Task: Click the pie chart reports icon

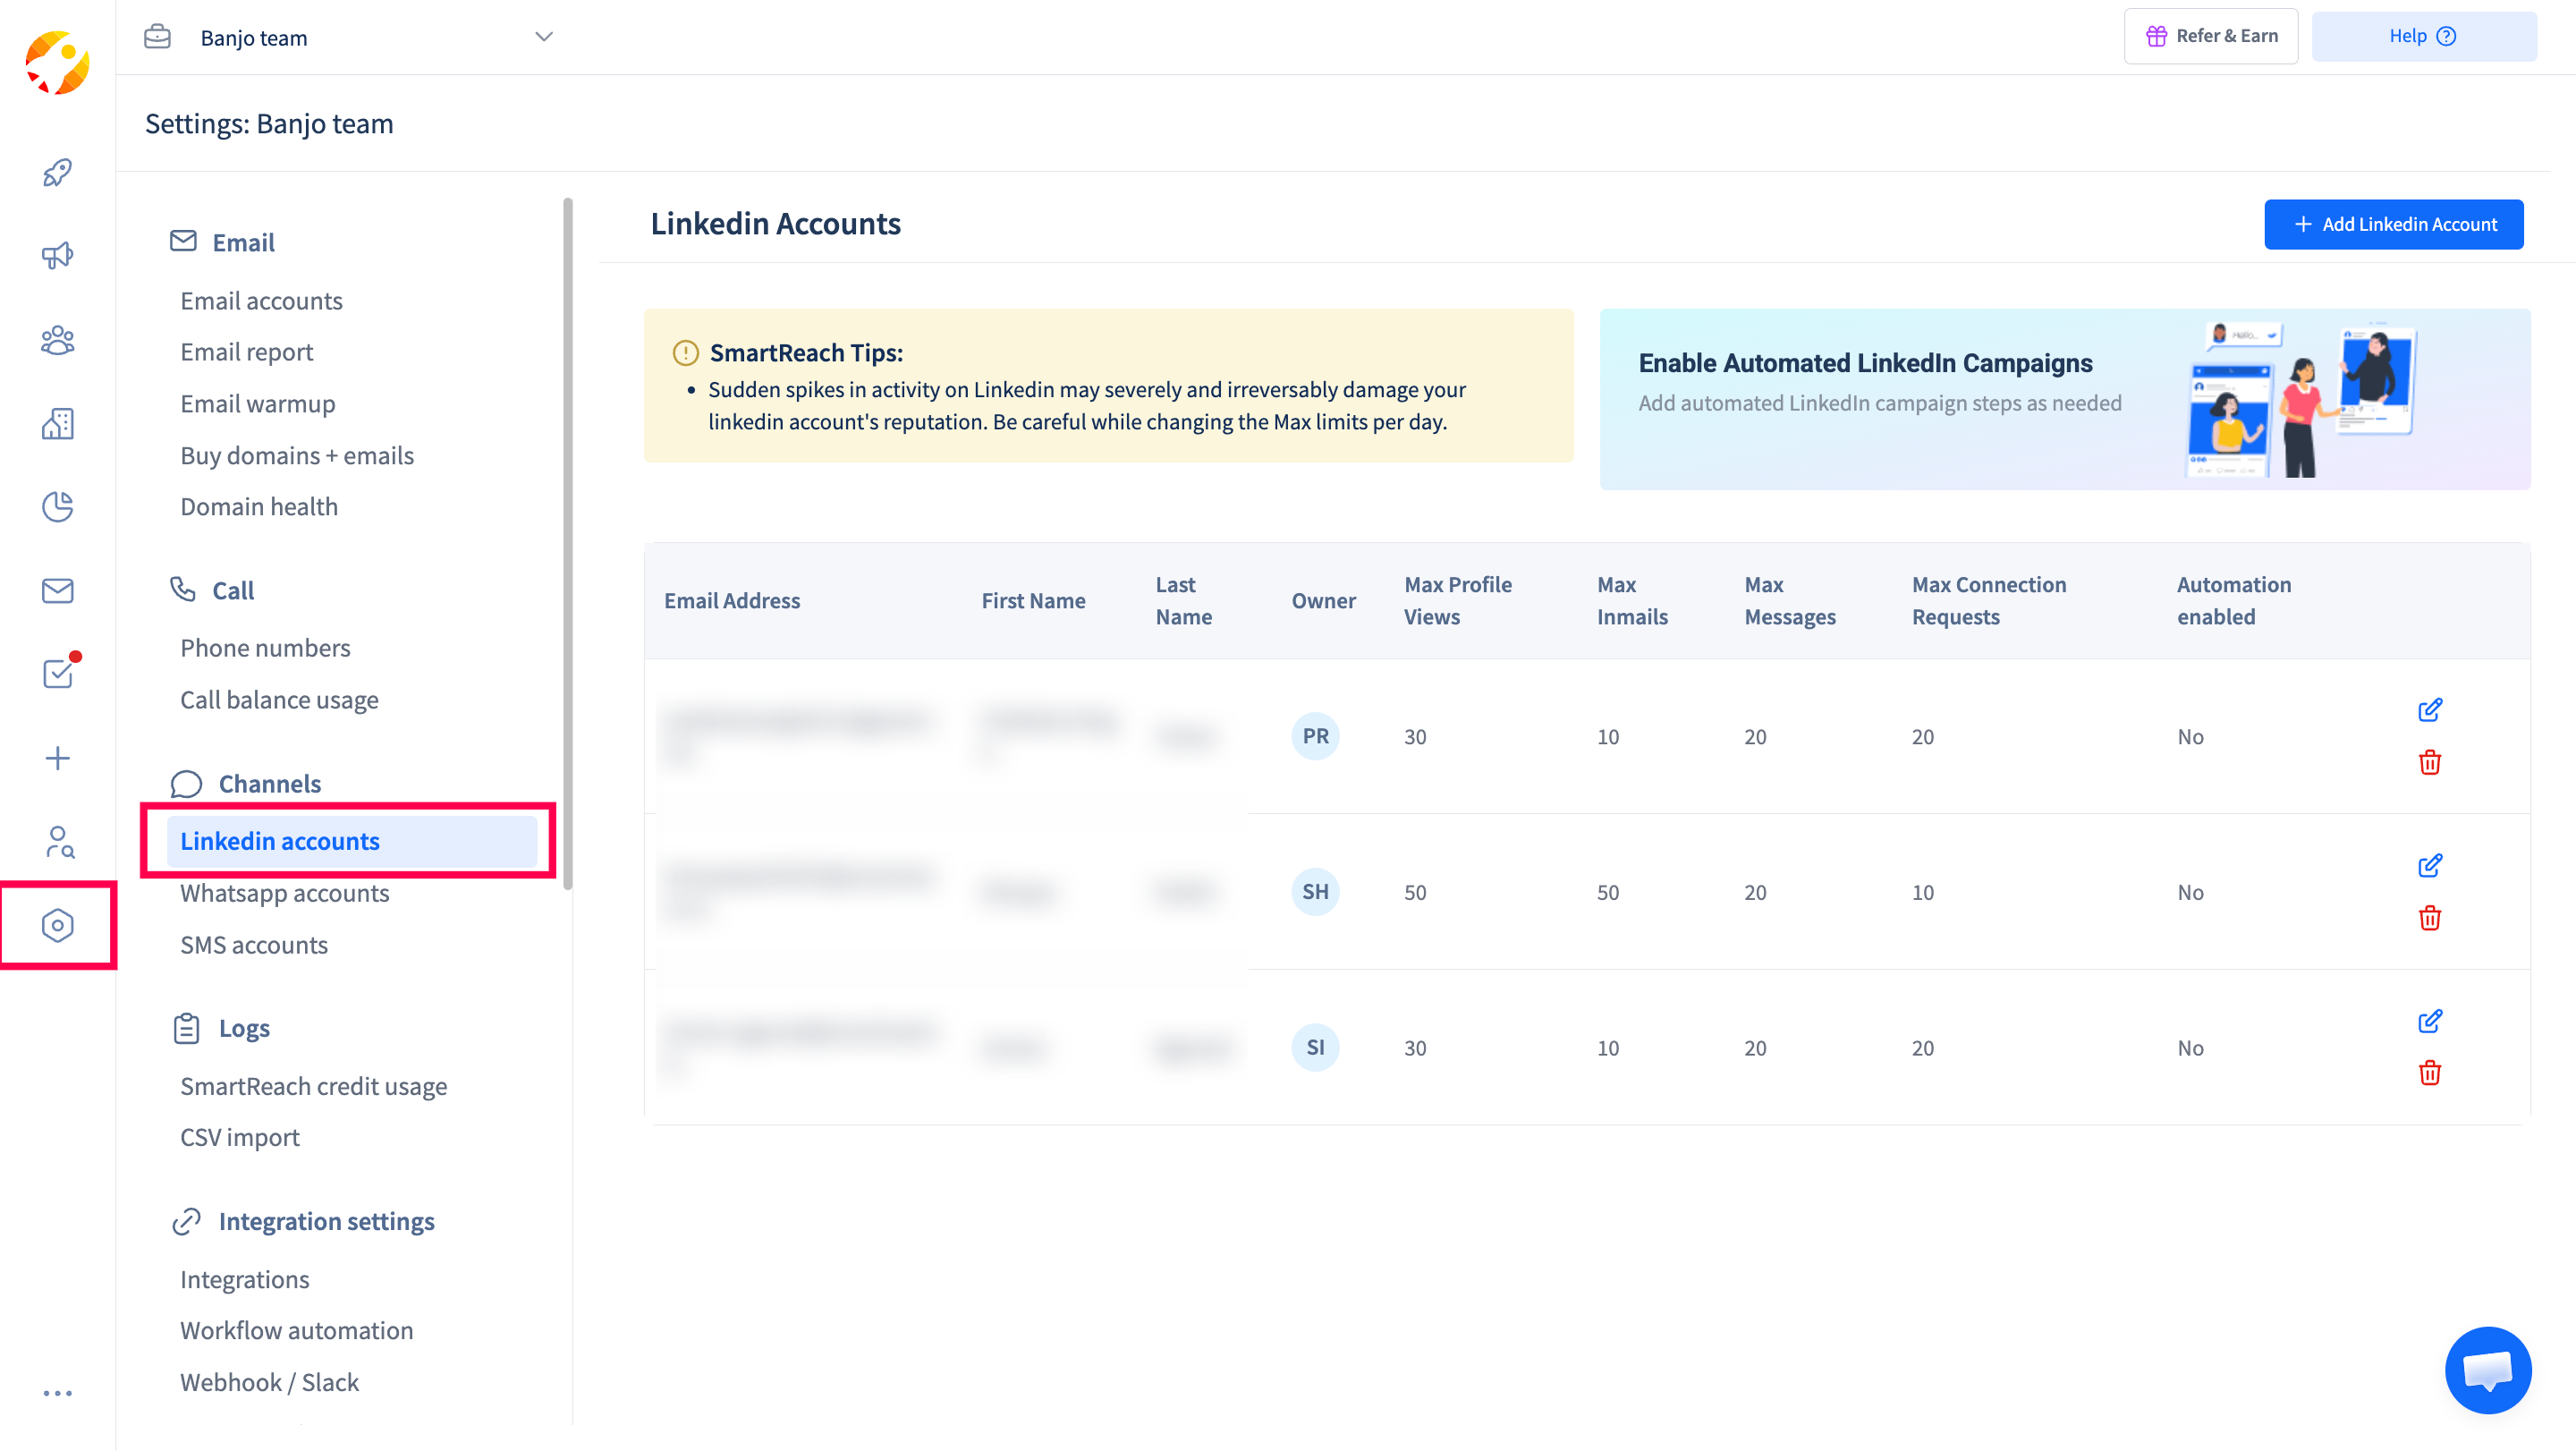Action: [57, 507]
